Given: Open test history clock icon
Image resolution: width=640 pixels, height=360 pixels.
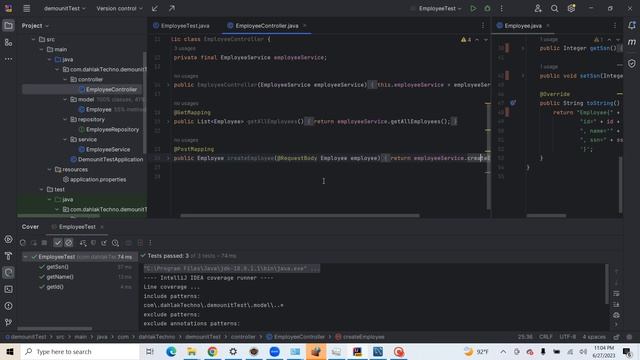Looking at the screenshot, I should click(x=116, y=243).
